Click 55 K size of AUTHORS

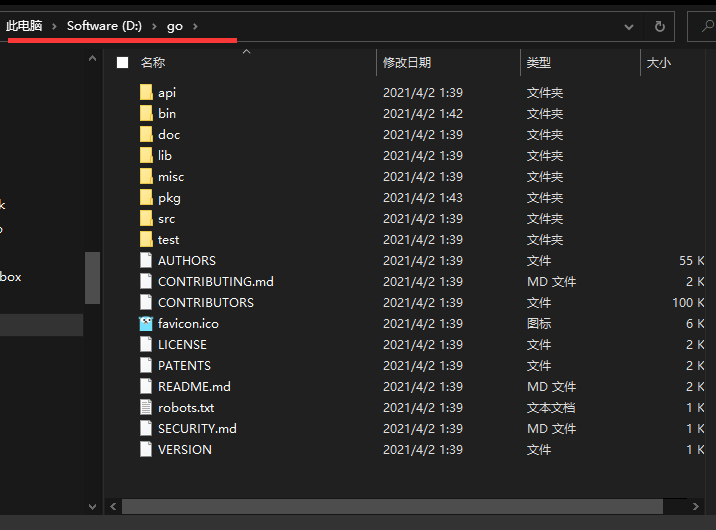[x=691, y=260]
